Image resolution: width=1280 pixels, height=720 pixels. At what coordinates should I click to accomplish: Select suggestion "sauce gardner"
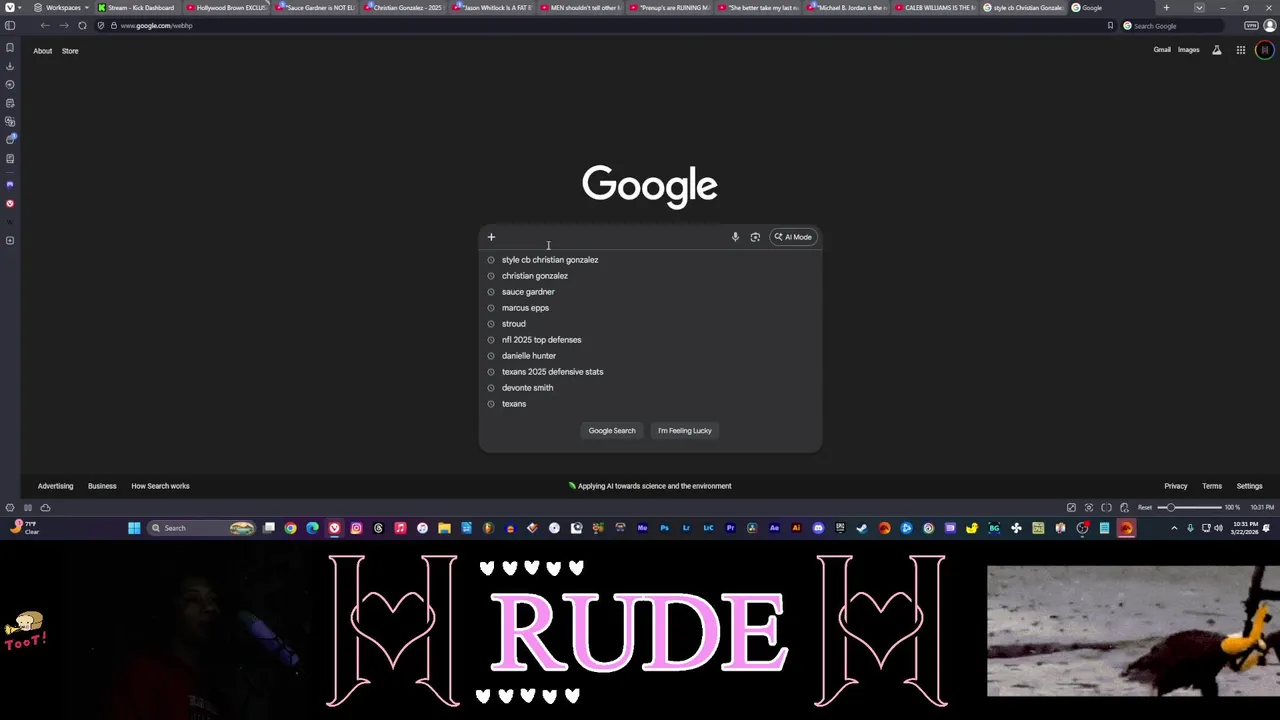click(528, 292)
